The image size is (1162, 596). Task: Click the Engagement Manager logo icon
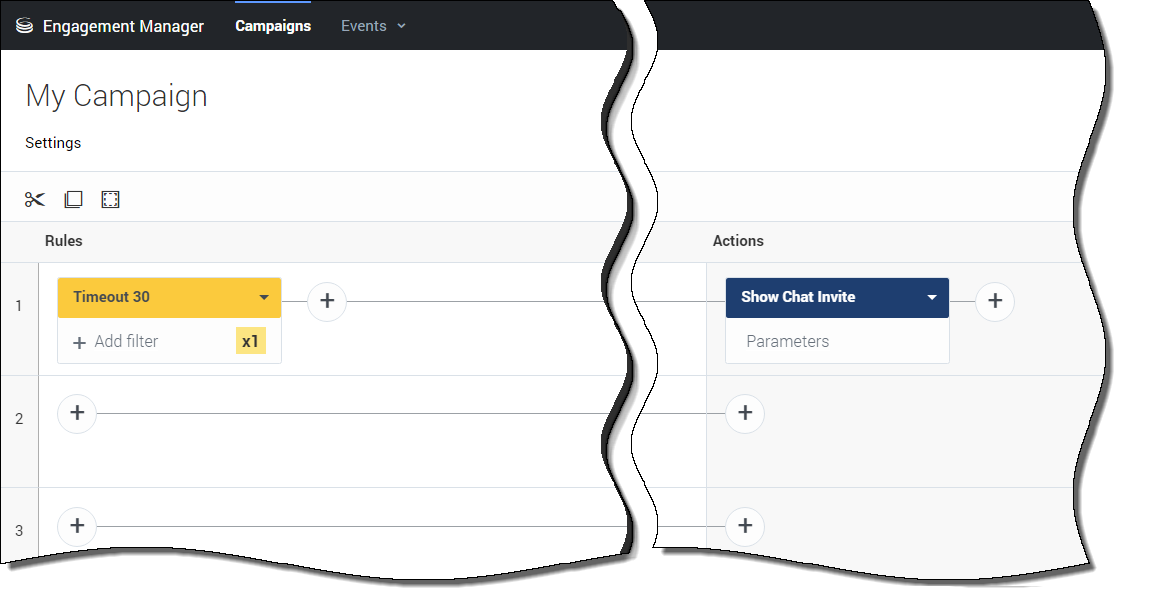(24, 26)
